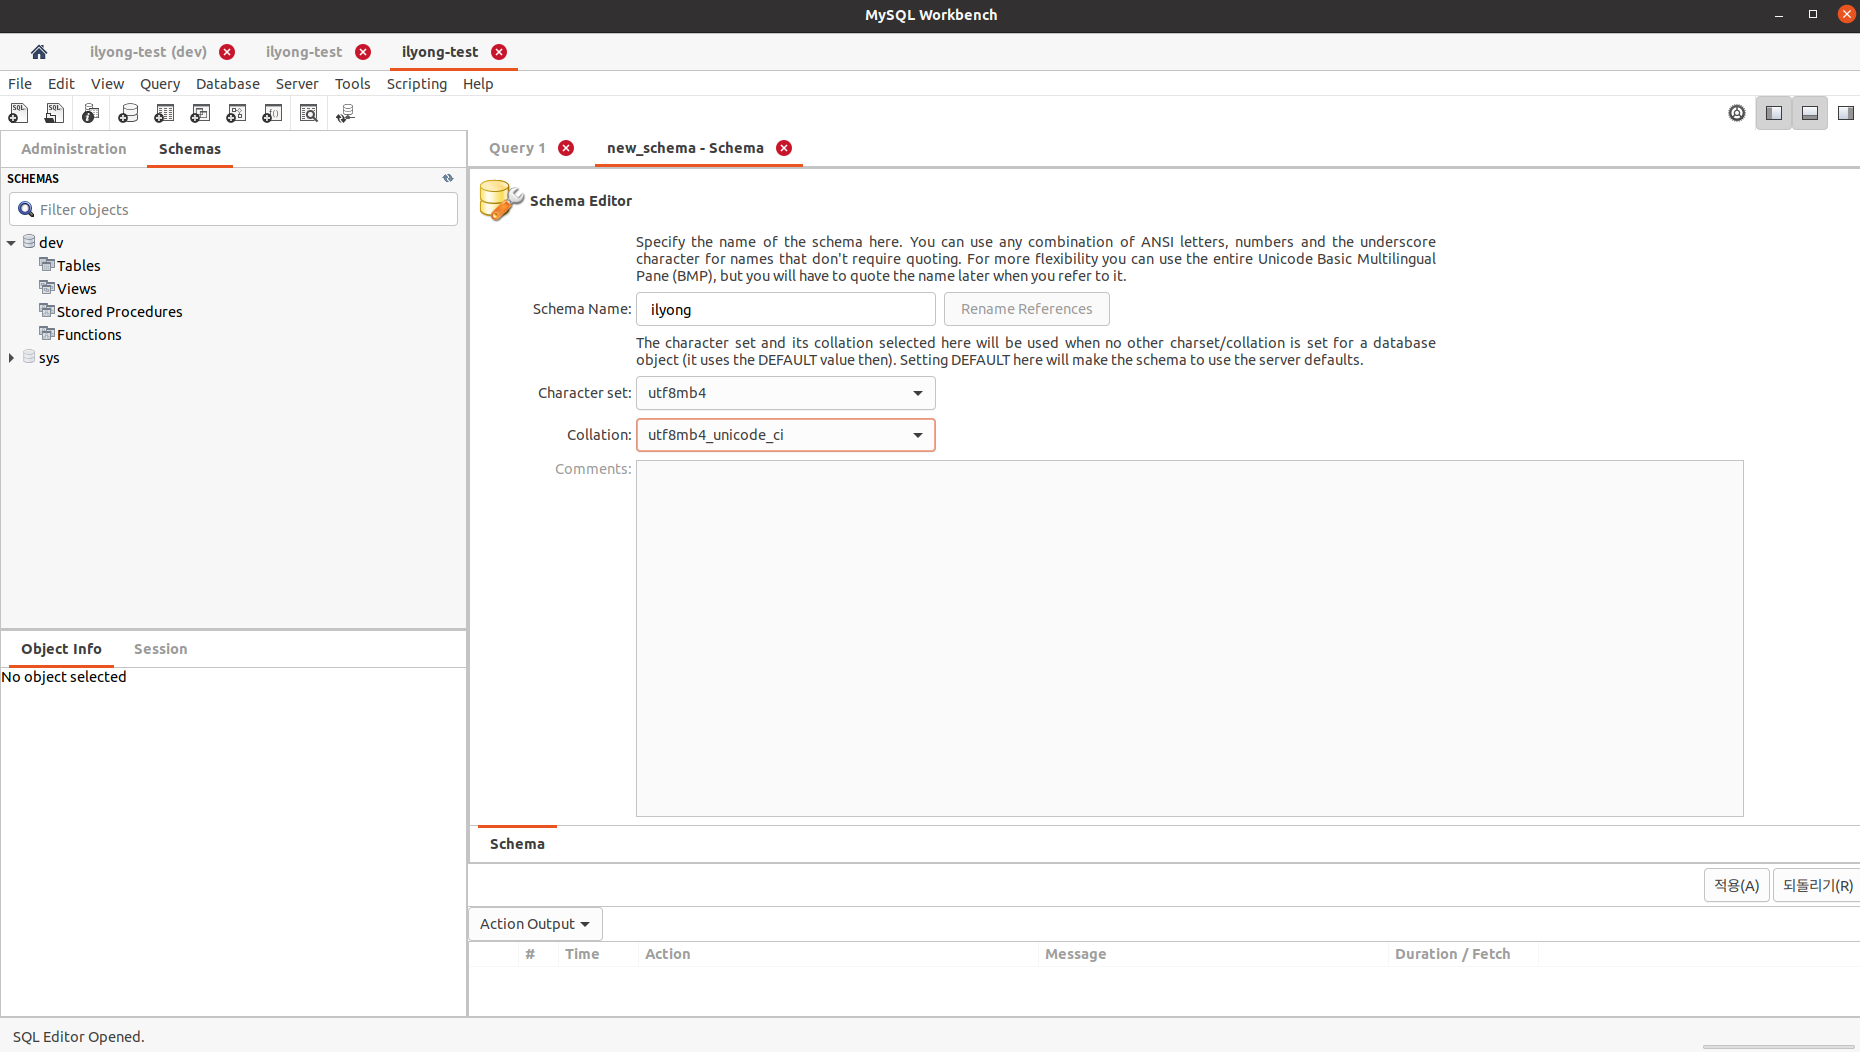Reconnect to DBMS toolbar icon
This screenshot has width=1860, height=1052.
tap(346, 114)
